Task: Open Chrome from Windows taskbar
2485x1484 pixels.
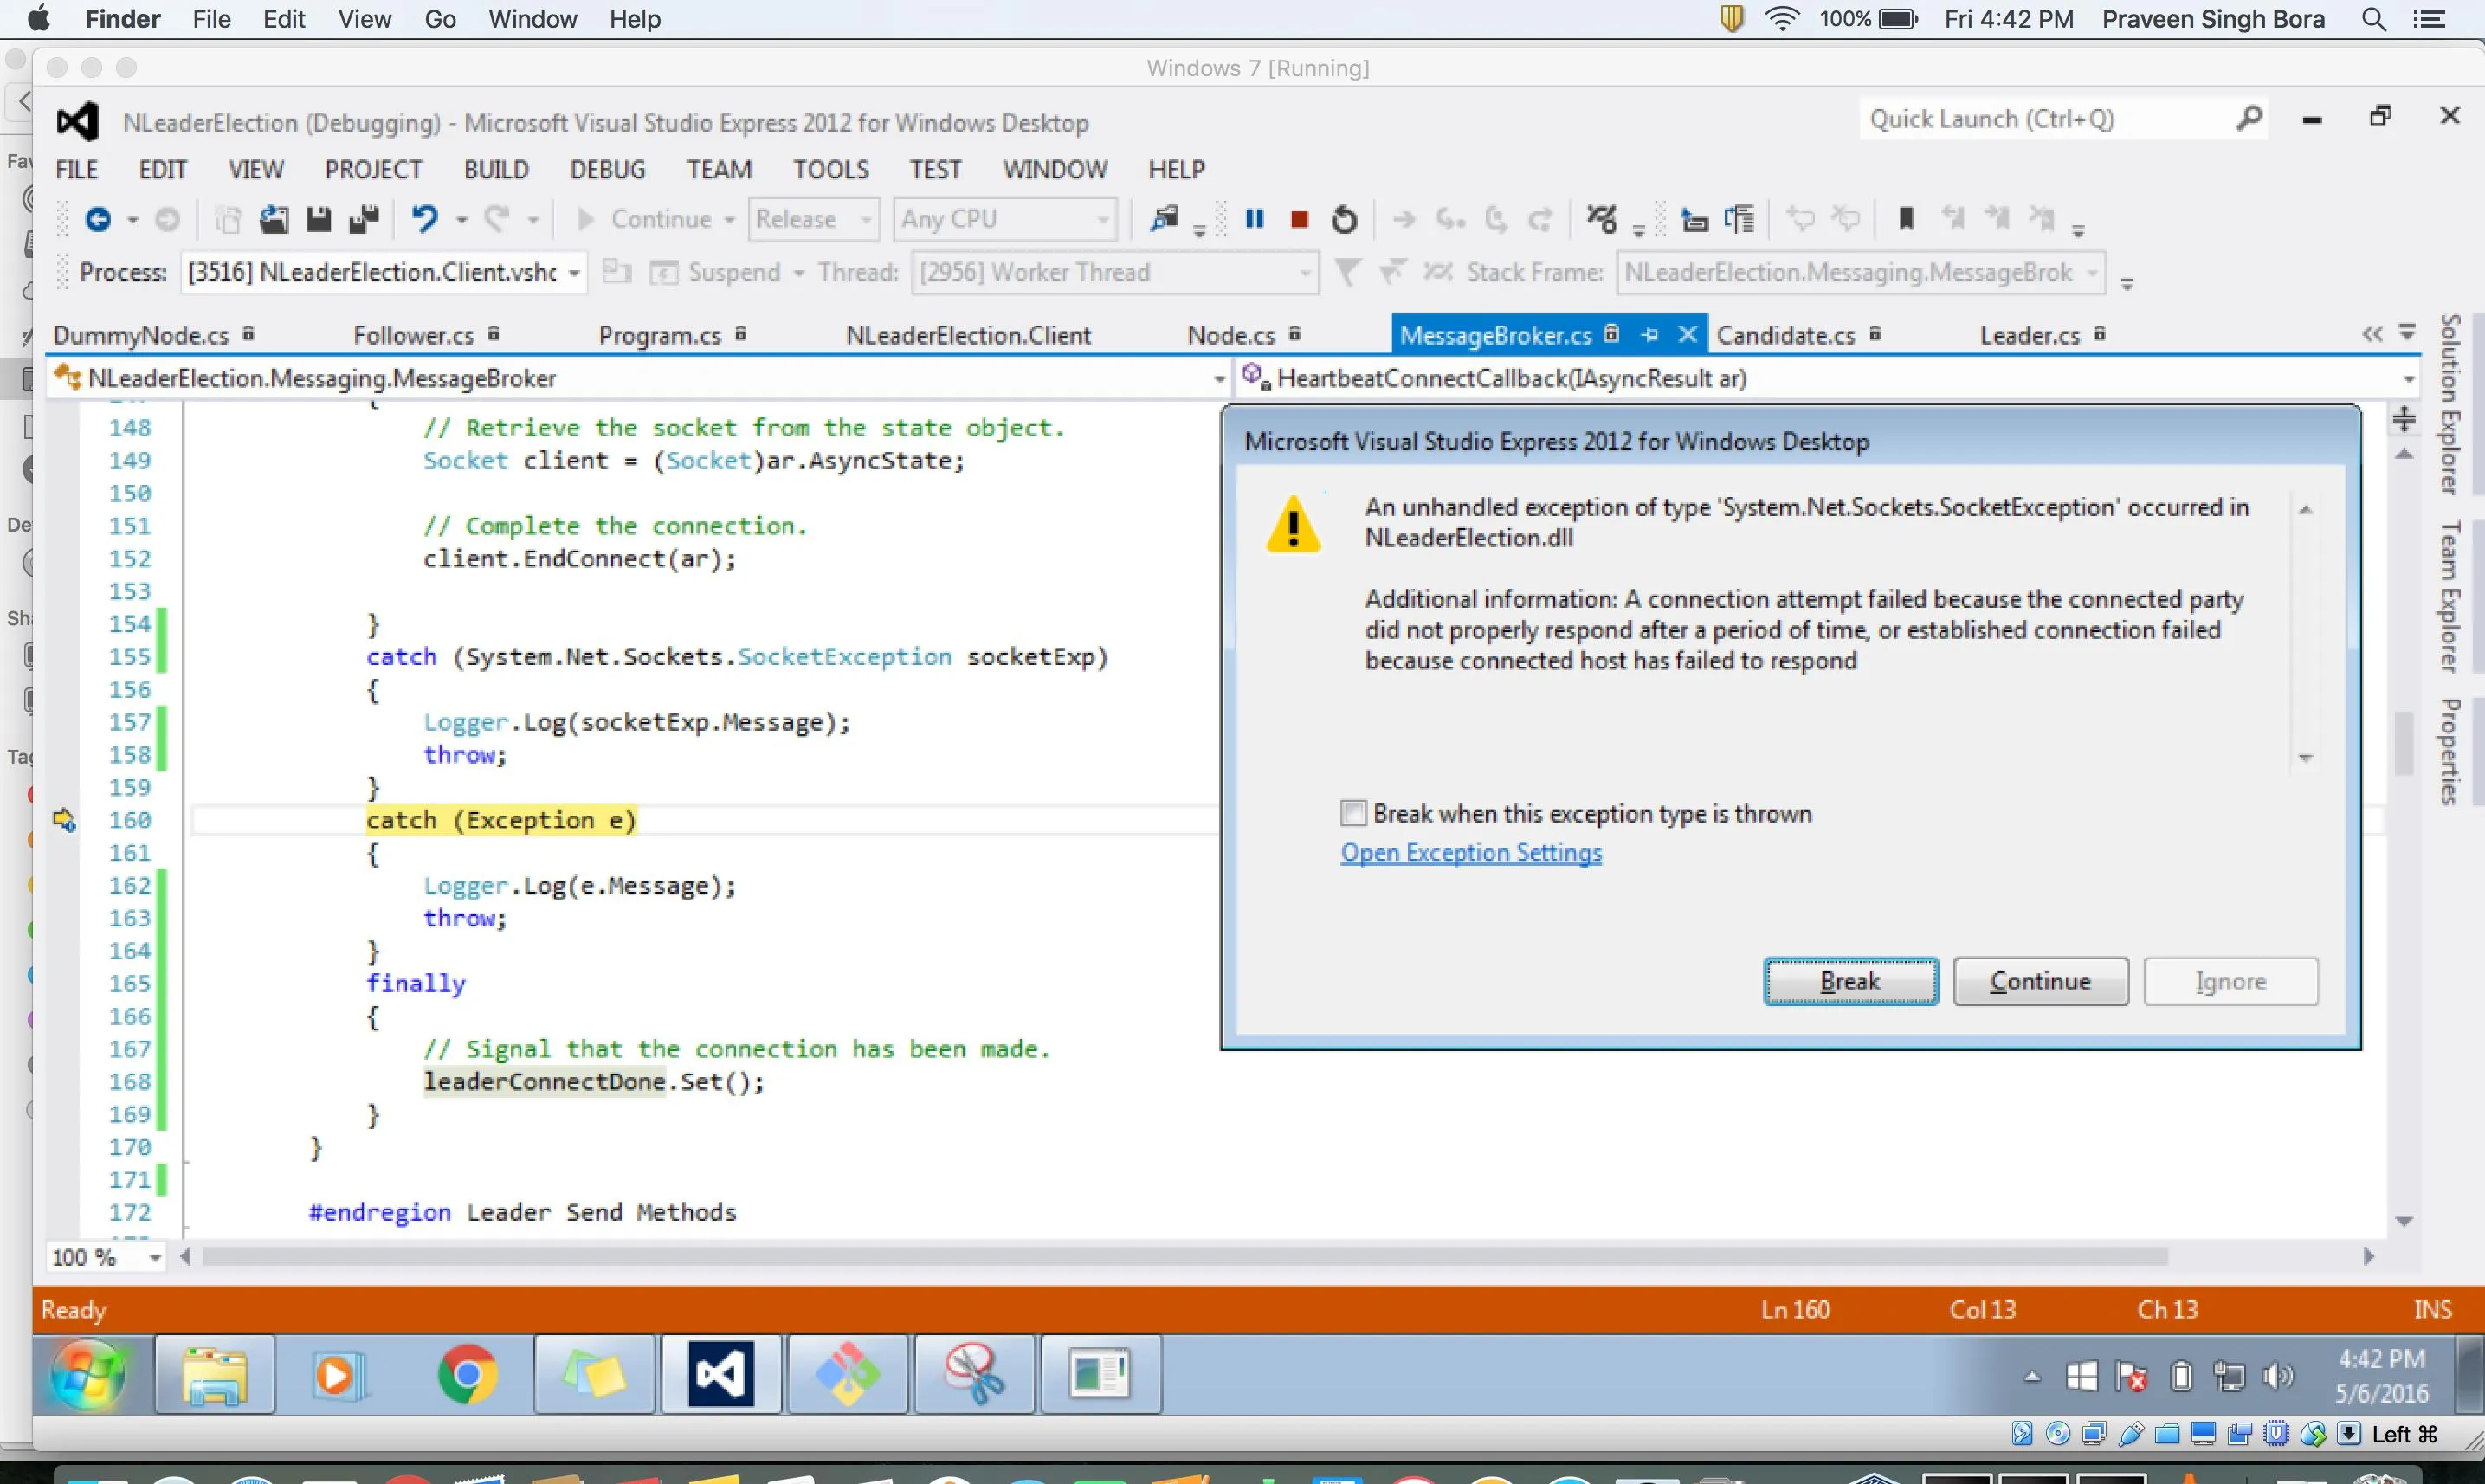Action: [467, 1374]
